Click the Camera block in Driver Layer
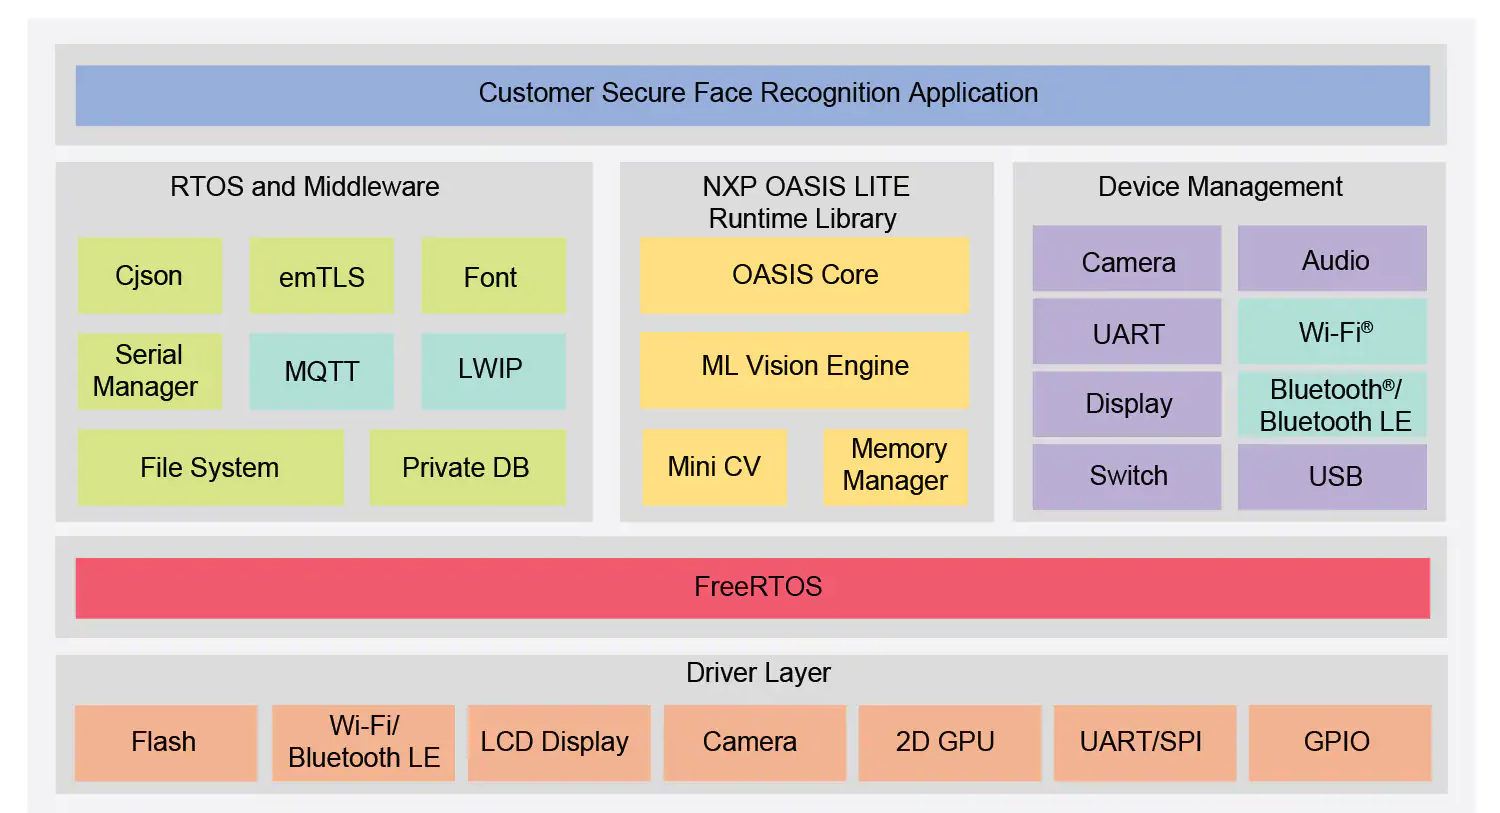The width and height of the screenshot is (1500, 813). point(754,743)
